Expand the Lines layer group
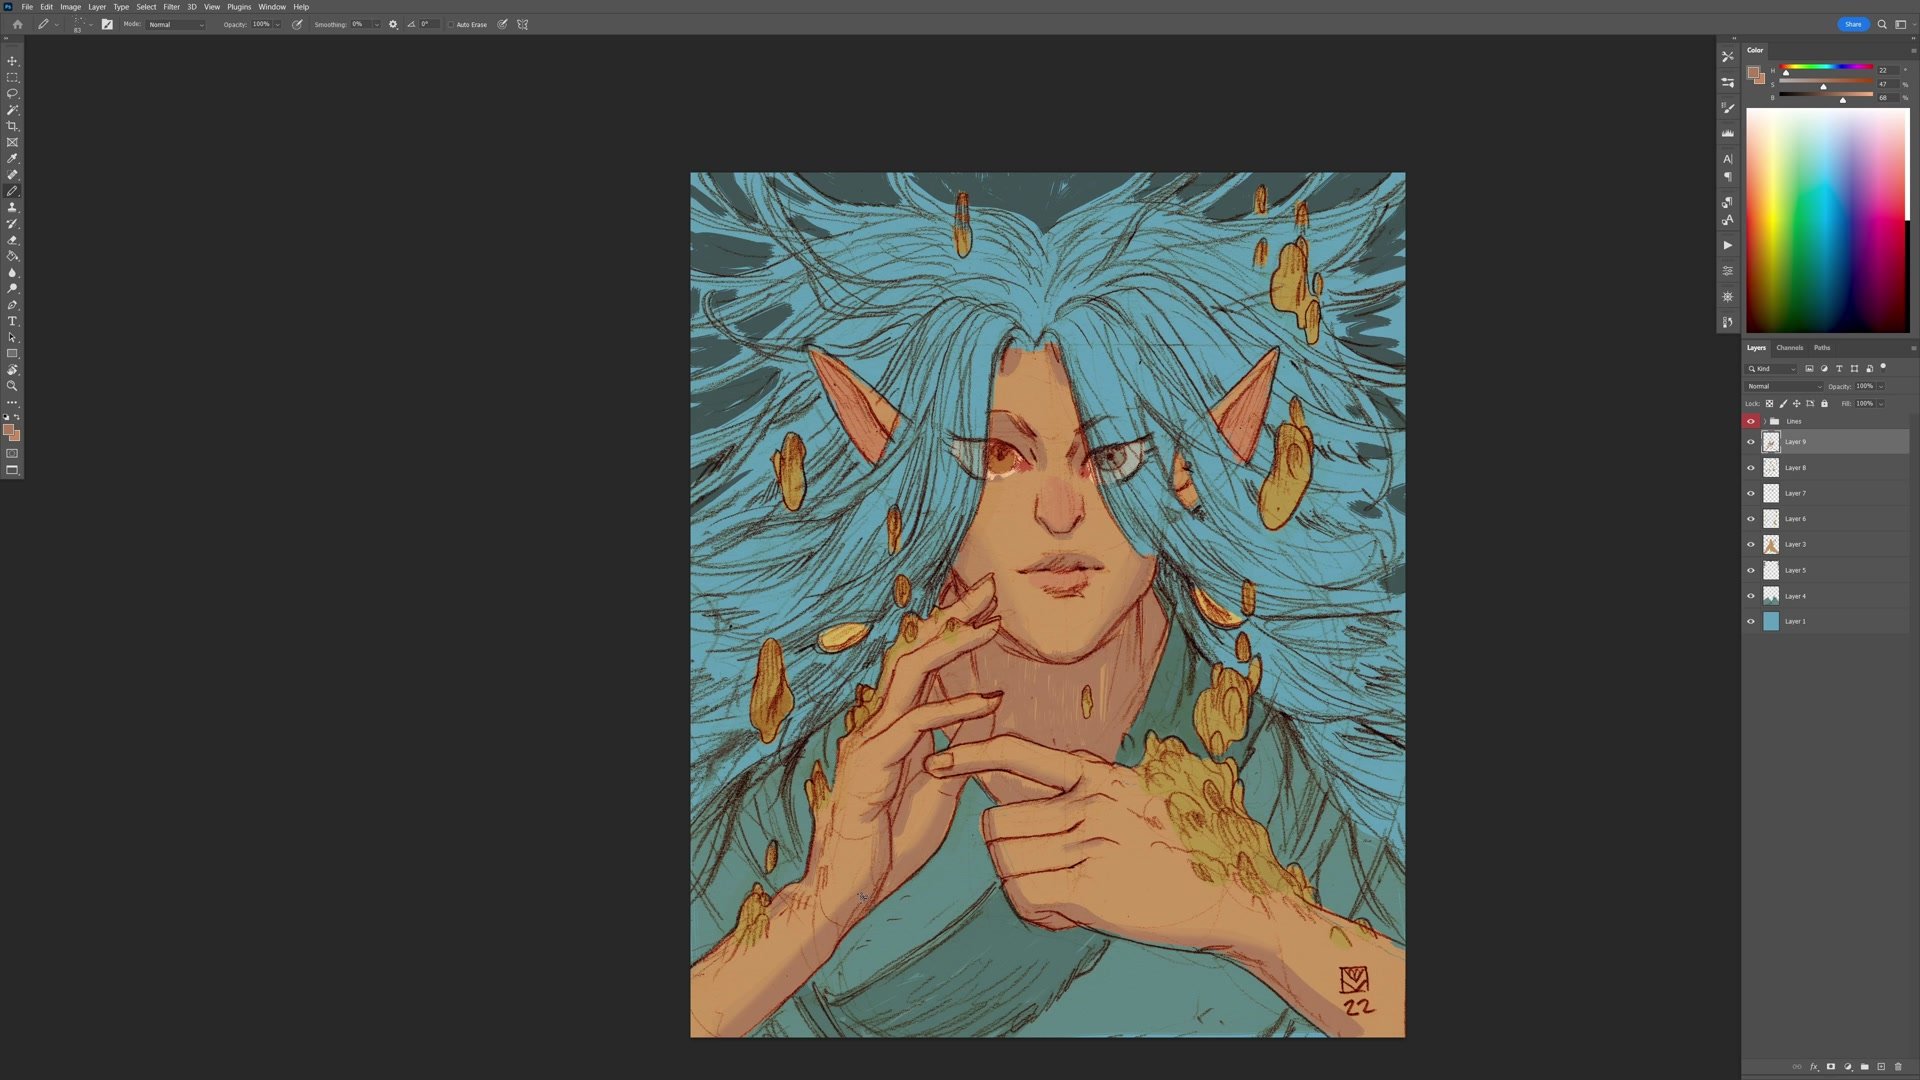This screenshot has width=1920, height=1080. pos(1764,421)
